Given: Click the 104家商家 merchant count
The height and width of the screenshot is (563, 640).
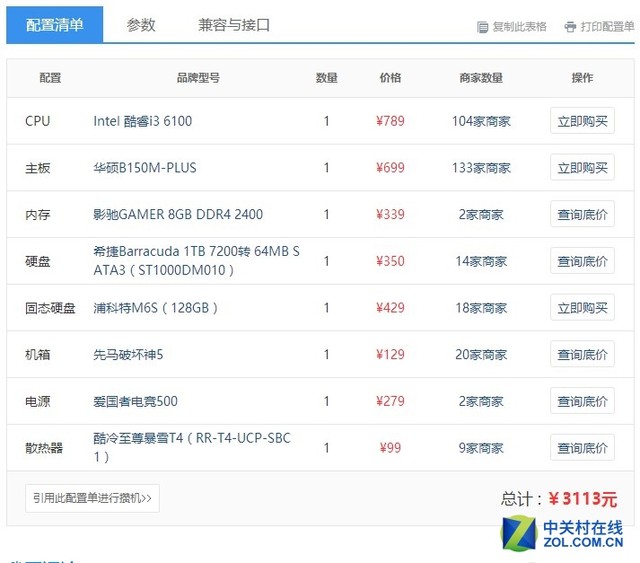Looking at the screenshot, I should pyautogui.click(x=481, y=121).
